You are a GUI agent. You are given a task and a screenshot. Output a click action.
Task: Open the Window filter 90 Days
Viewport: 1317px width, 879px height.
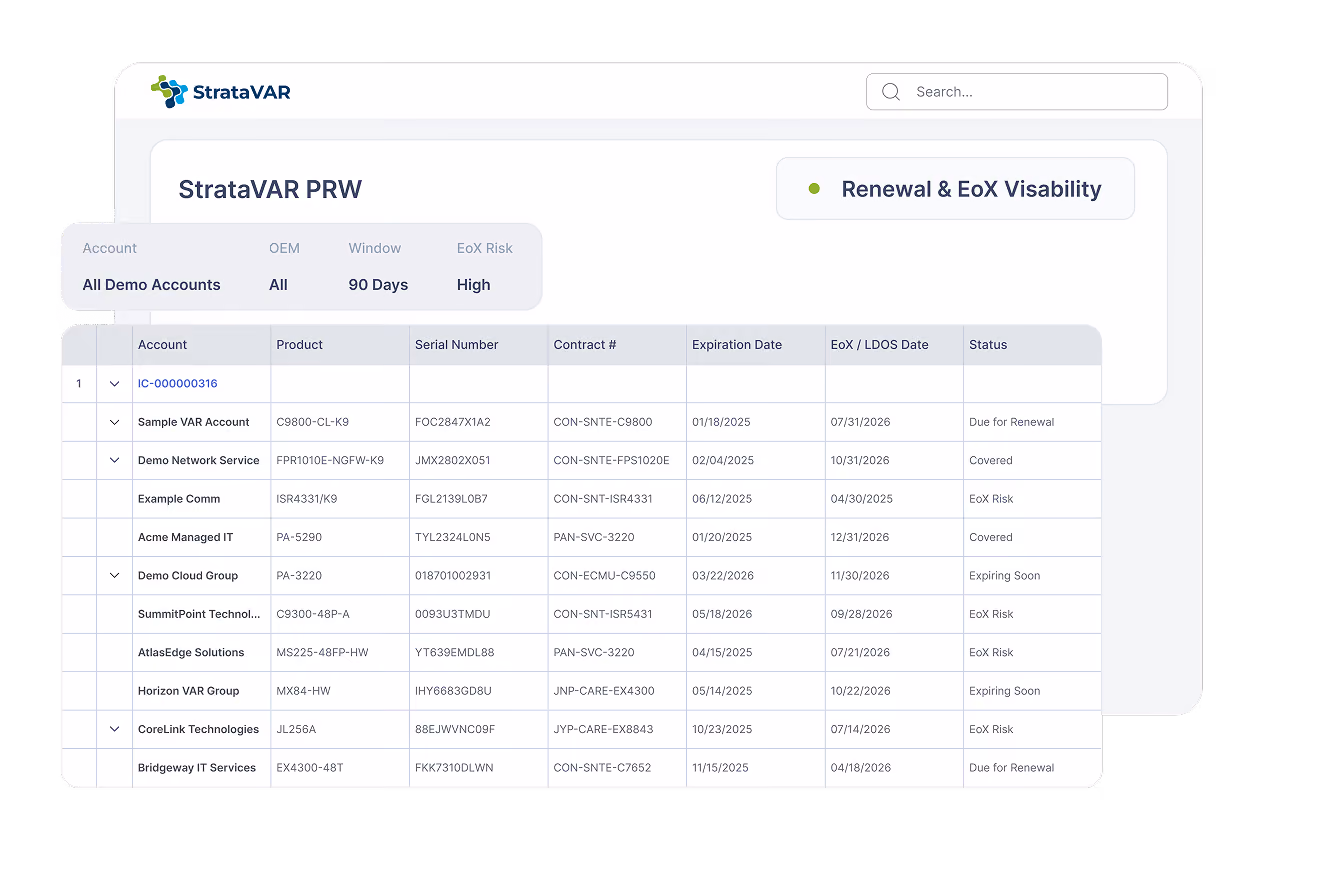coord(378,285)
